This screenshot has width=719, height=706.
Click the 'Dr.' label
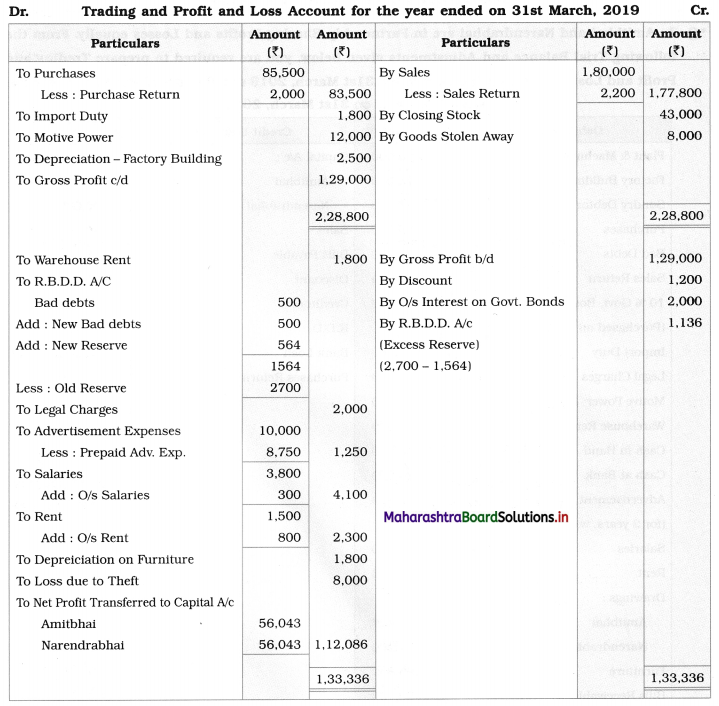click(19, 11)
